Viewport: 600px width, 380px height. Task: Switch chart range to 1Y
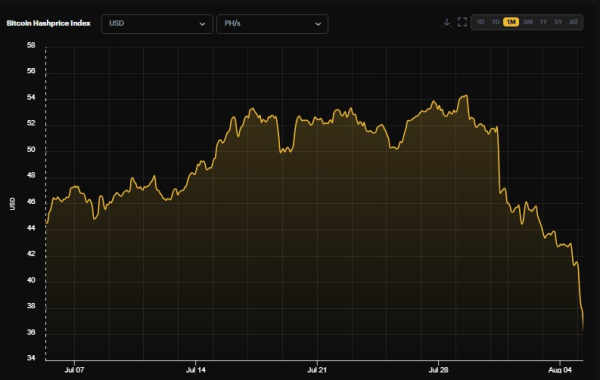(x=543, y=22)
